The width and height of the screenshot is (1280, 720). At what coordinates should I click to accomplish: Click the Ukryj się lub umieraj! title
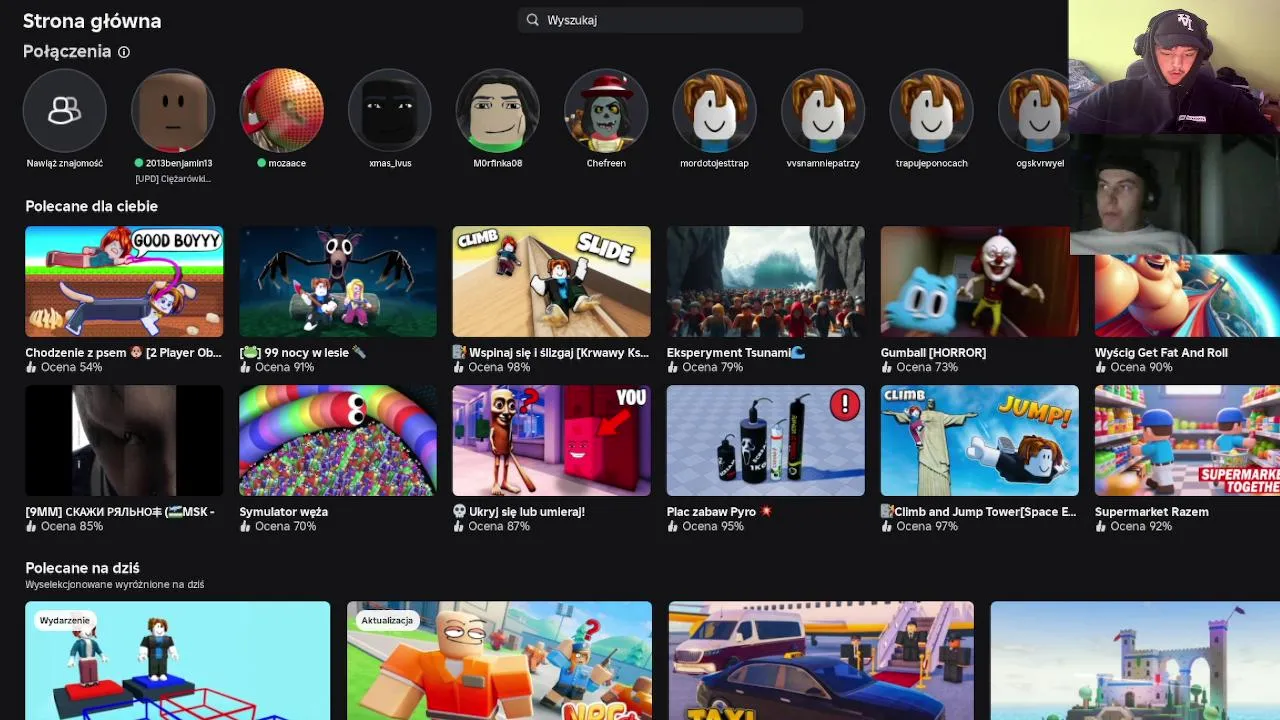(519, 512)
